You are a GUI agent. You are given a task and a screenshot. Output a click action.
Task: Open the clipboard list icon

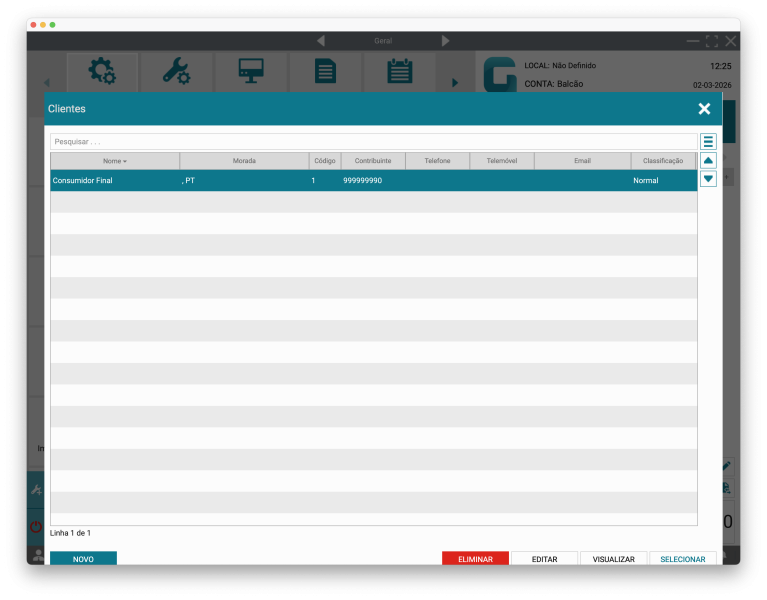tap(399, 72)
